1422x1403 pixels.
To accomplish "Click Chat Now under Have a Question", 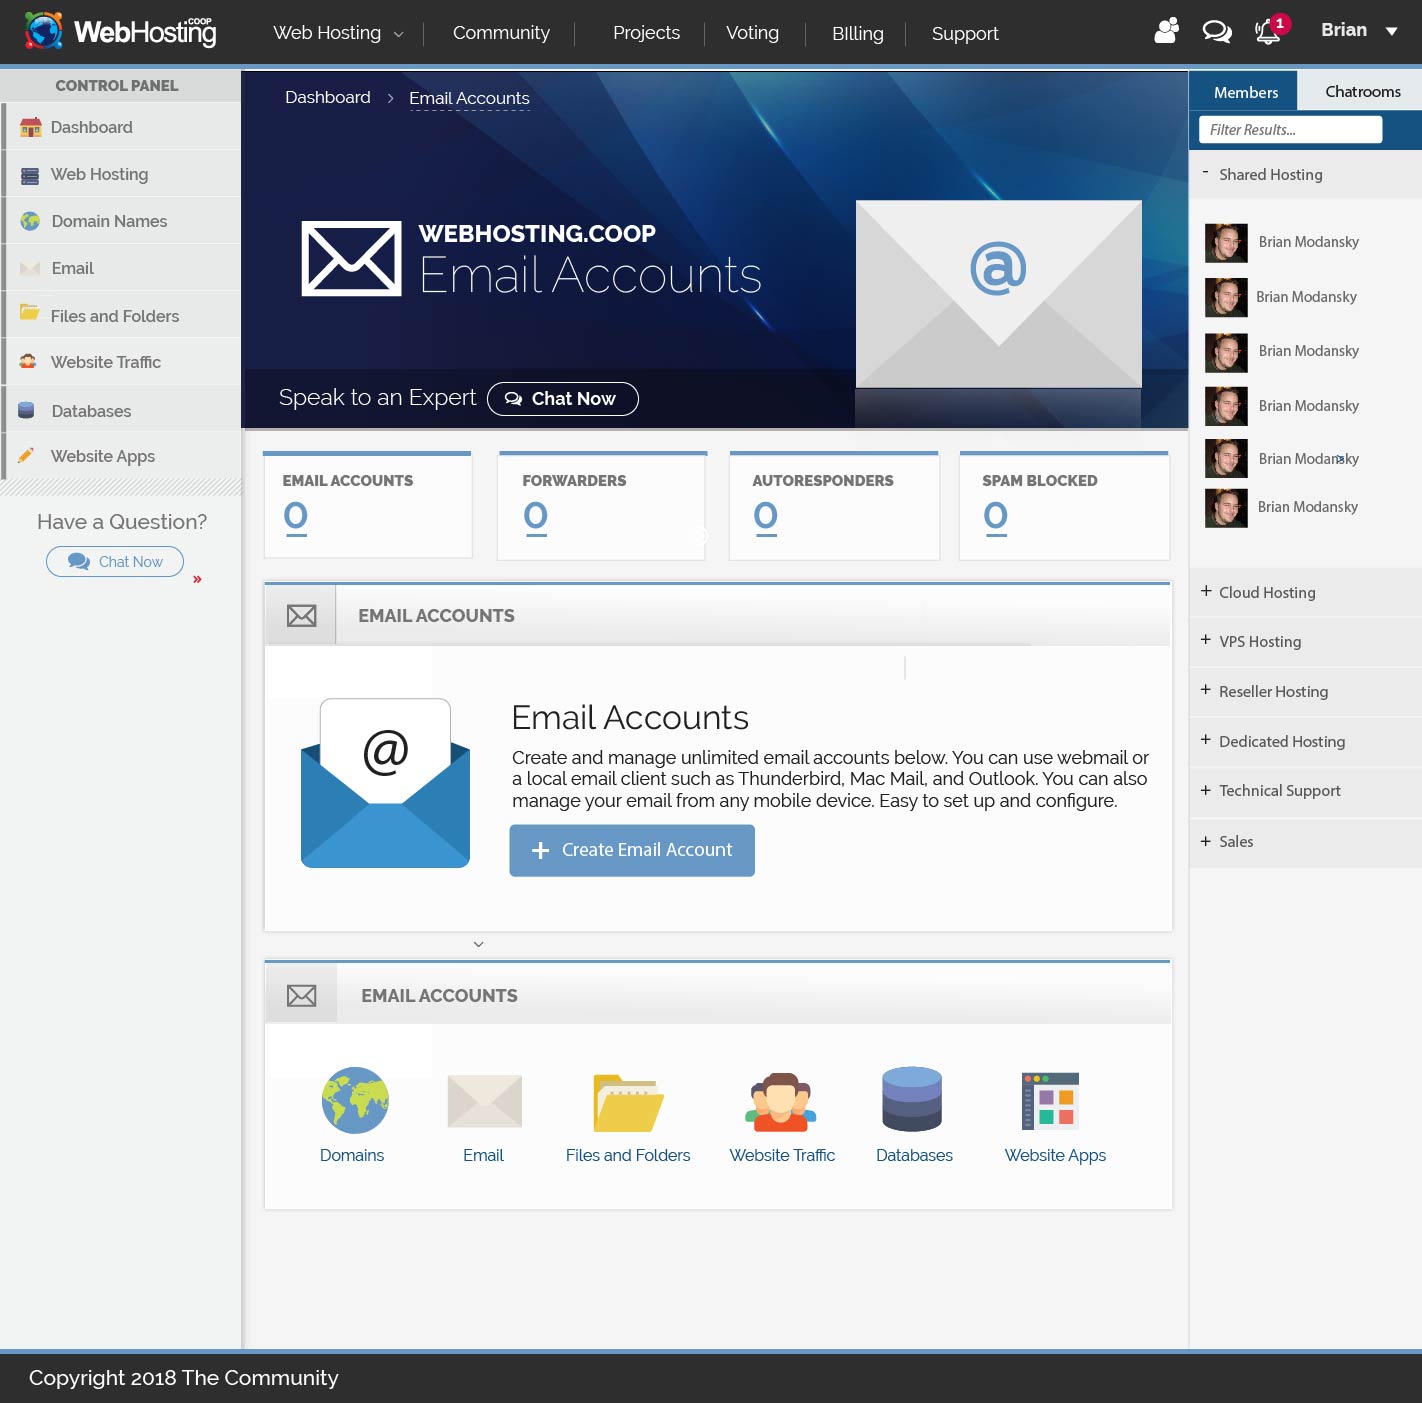I will click(x=115, y=561).
